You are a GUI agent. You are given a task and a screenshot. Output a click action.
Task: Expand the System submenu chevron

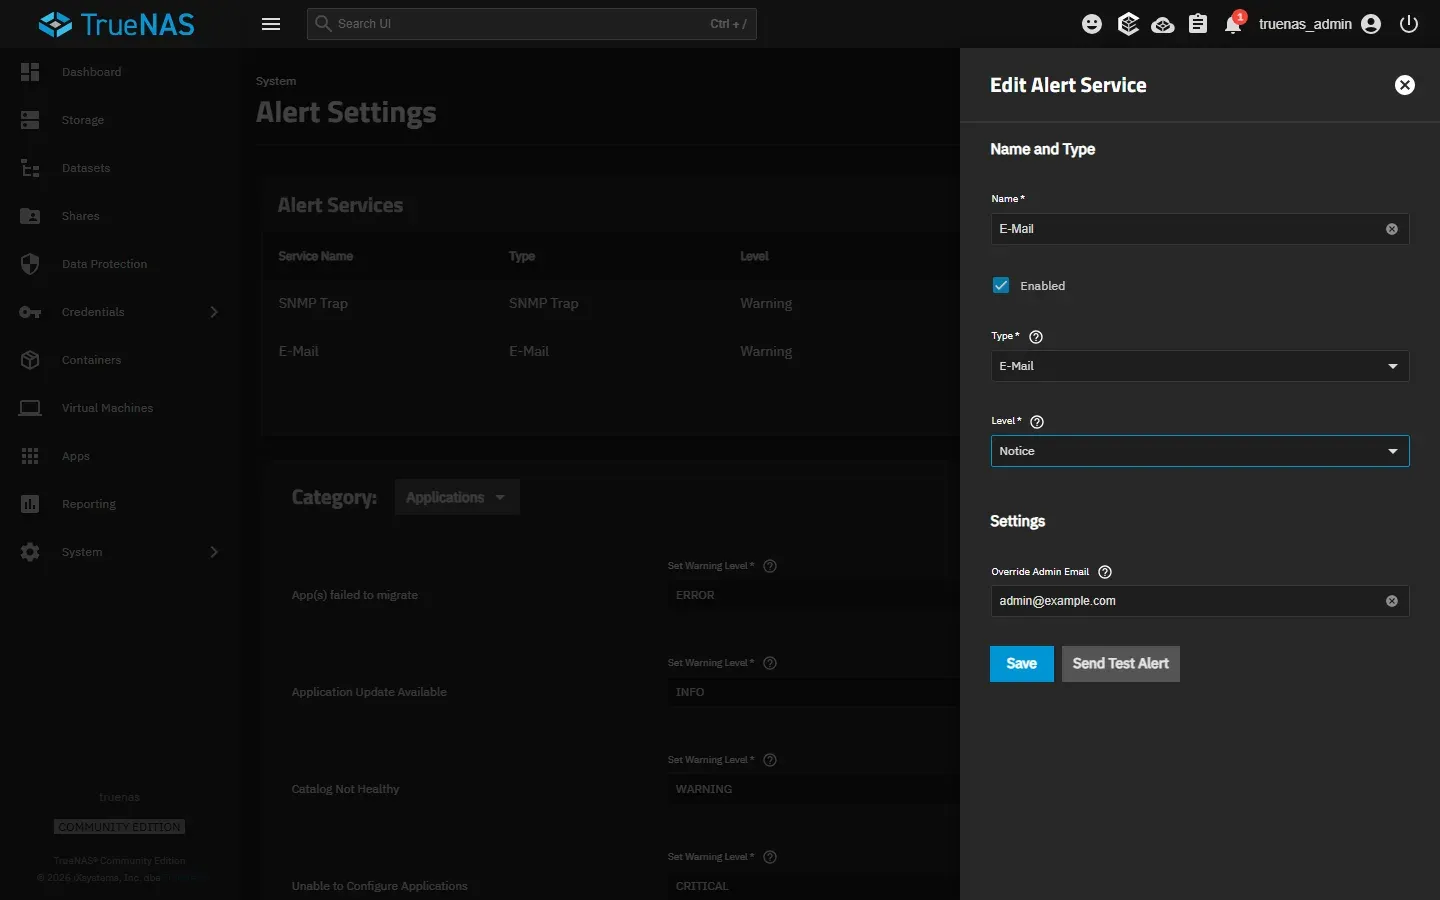click(x=214, y=552)
